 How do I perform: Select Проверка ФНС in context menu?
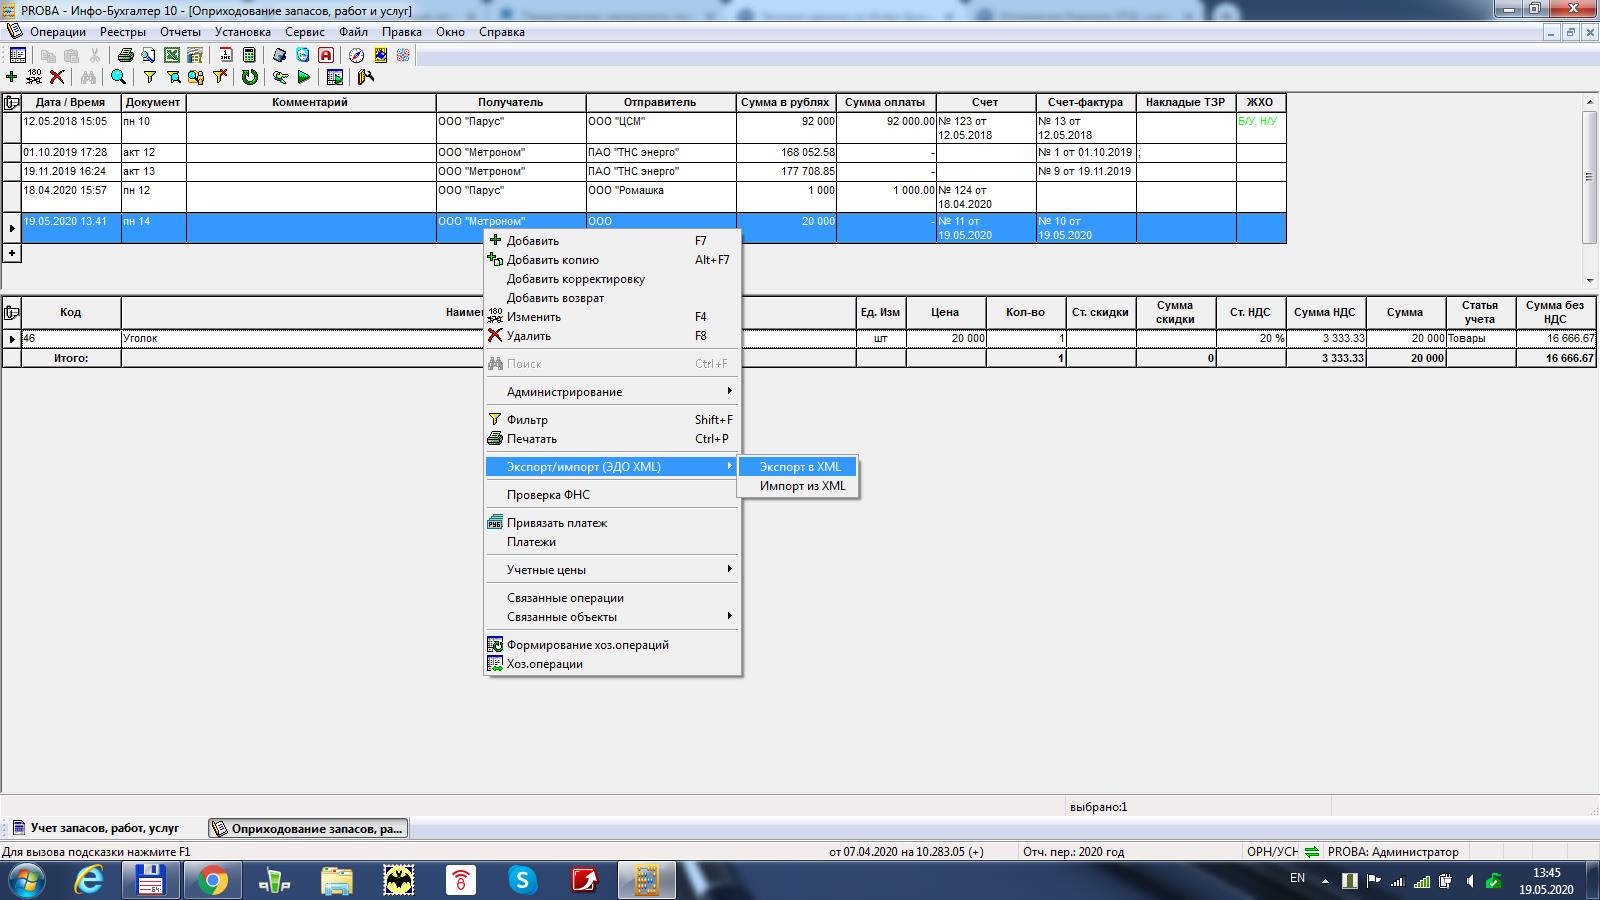(612, 495)
